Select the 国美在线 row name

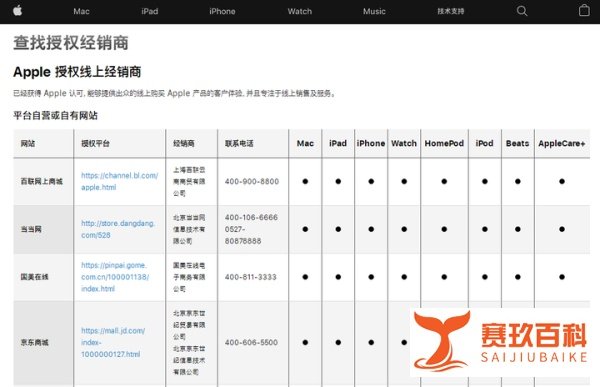[x=34, y=277]
